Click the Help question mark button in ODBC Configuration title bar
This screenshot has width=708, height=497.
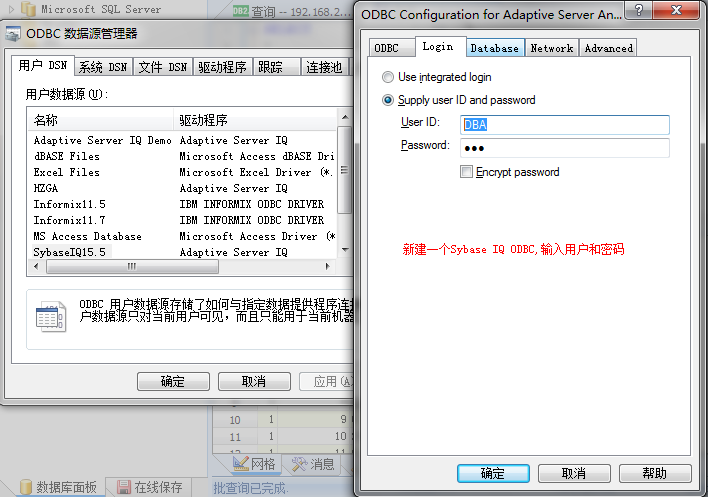[638, 9]
